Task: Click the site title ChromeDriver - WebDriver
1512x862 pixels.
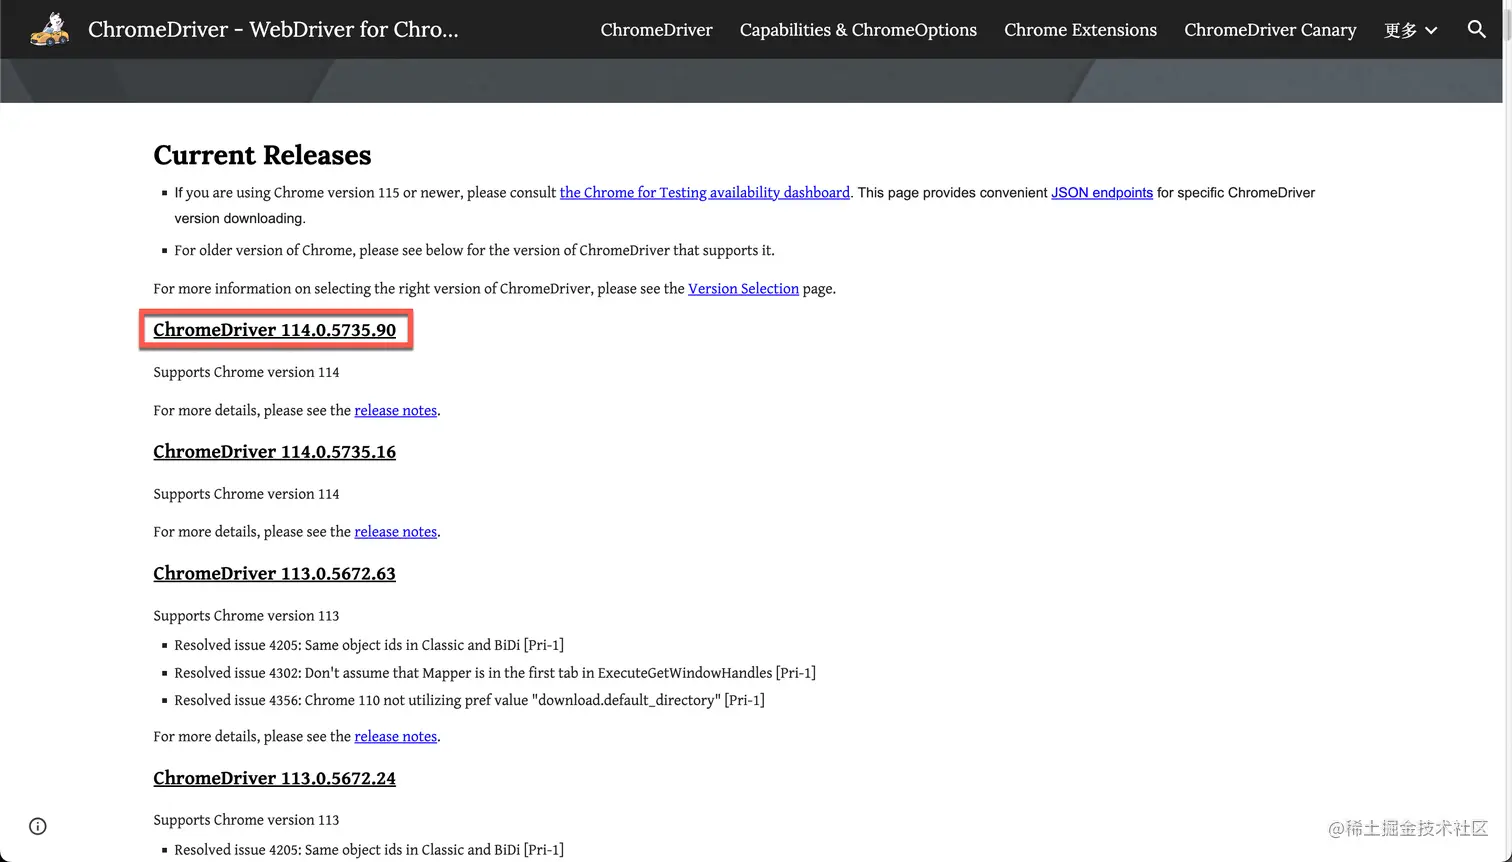Action: point(273,29)
